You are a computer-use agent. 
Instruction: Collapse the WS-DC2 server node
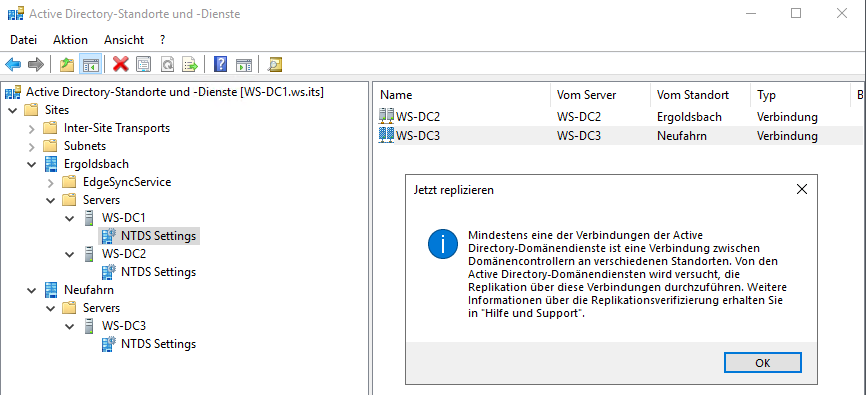[x=69, y=254]
